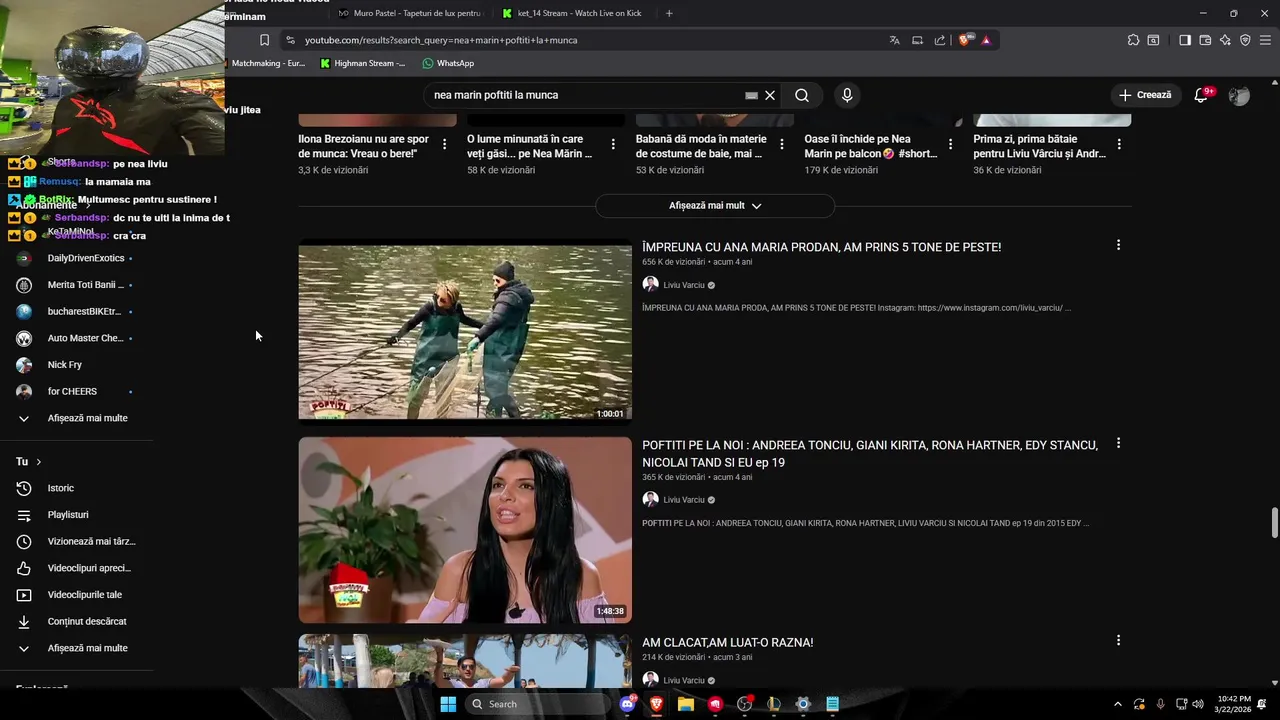
Task: Open the Brave VPN shield icon
Action: tap(1245, 40)
